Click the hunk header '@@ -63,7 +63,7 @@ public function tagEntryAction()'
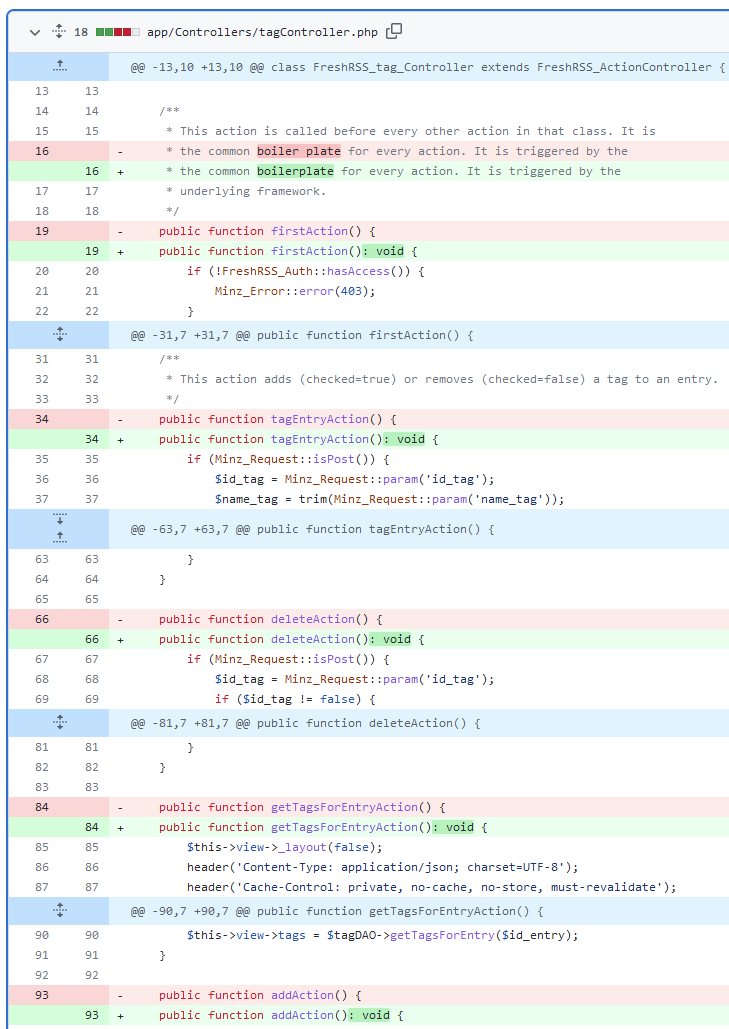Screen dimensions: 729x1029 tap(312, 529)
